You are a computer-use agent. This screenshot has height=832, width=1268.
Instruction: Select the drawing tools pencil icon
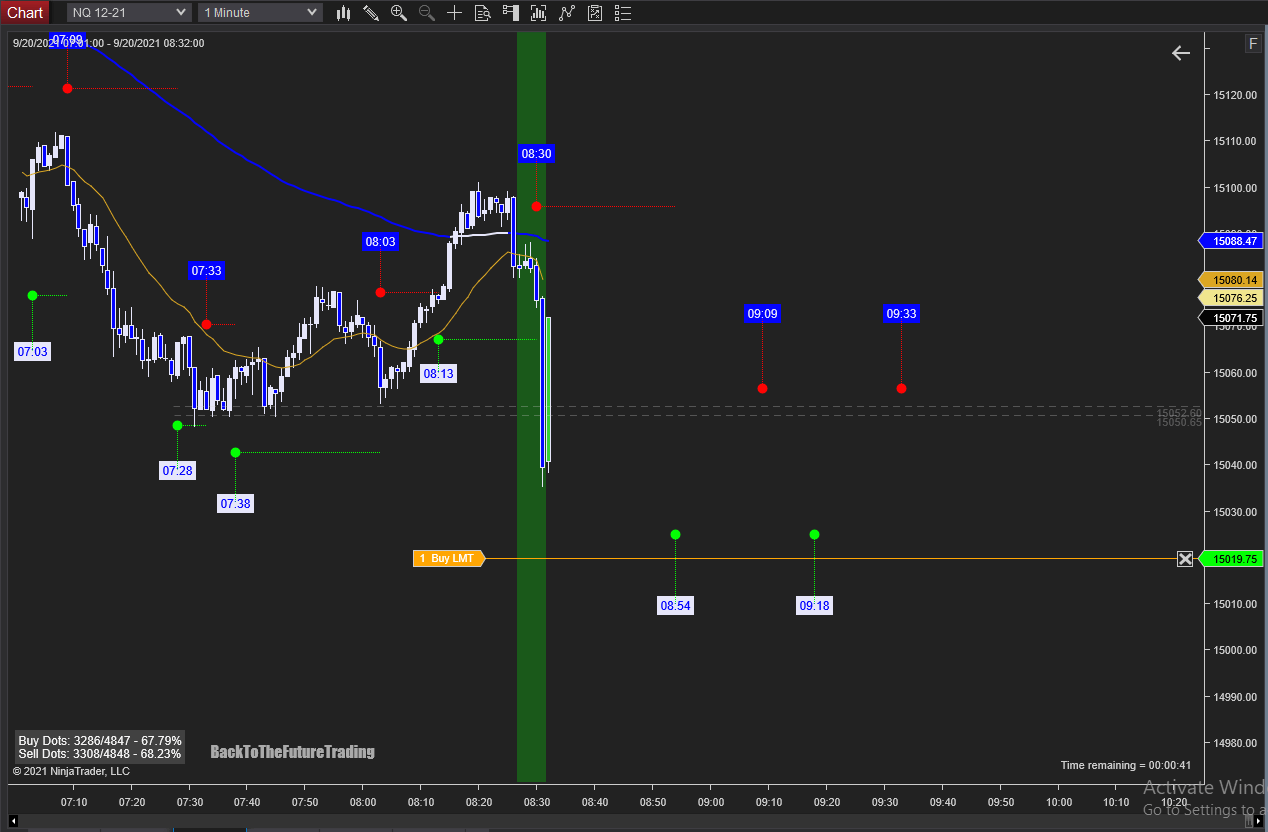[371, 13]
